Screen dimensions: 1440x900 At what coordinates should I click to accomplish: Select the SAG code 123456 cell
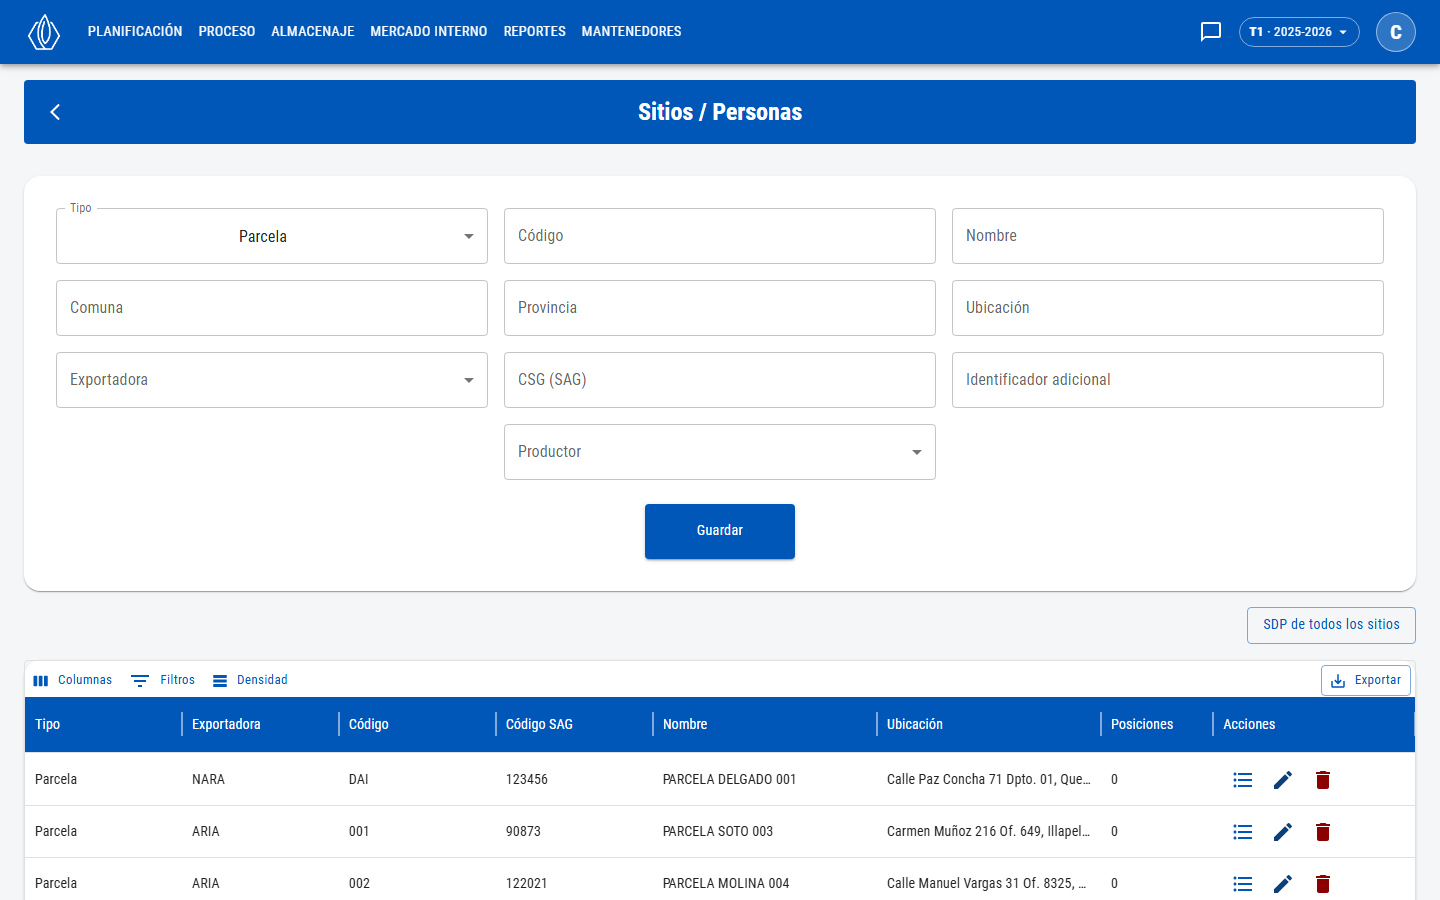click(x=574, y=780)
